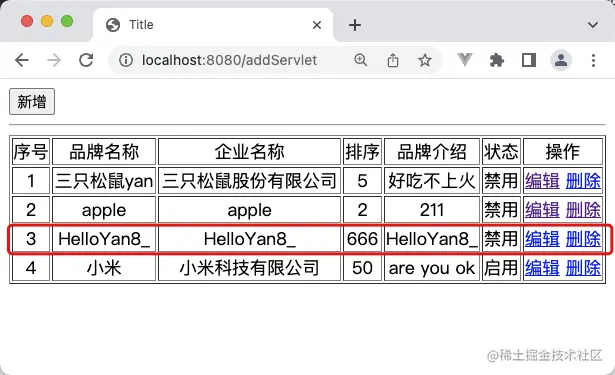Expand the tab search chevron
The image size is (615, 375).
[x=593, y=25]
